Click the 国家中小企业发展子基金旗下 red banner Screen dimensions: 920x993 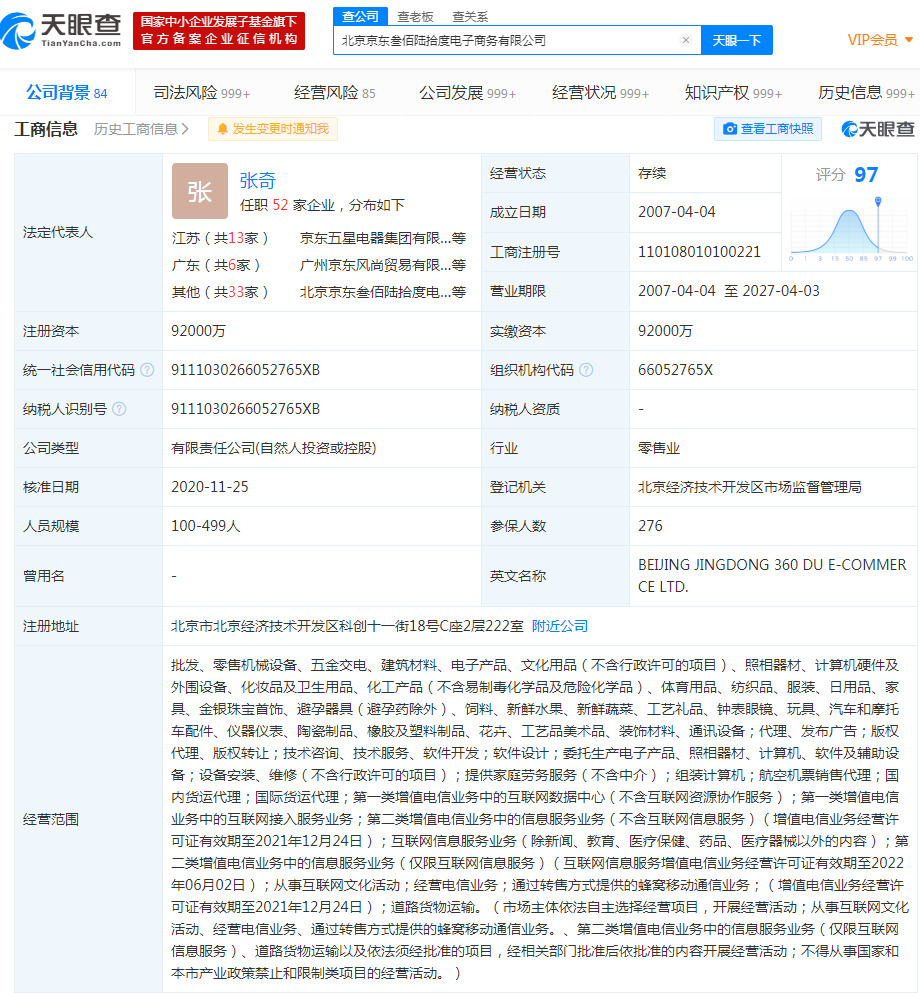[x=219, y=30]
